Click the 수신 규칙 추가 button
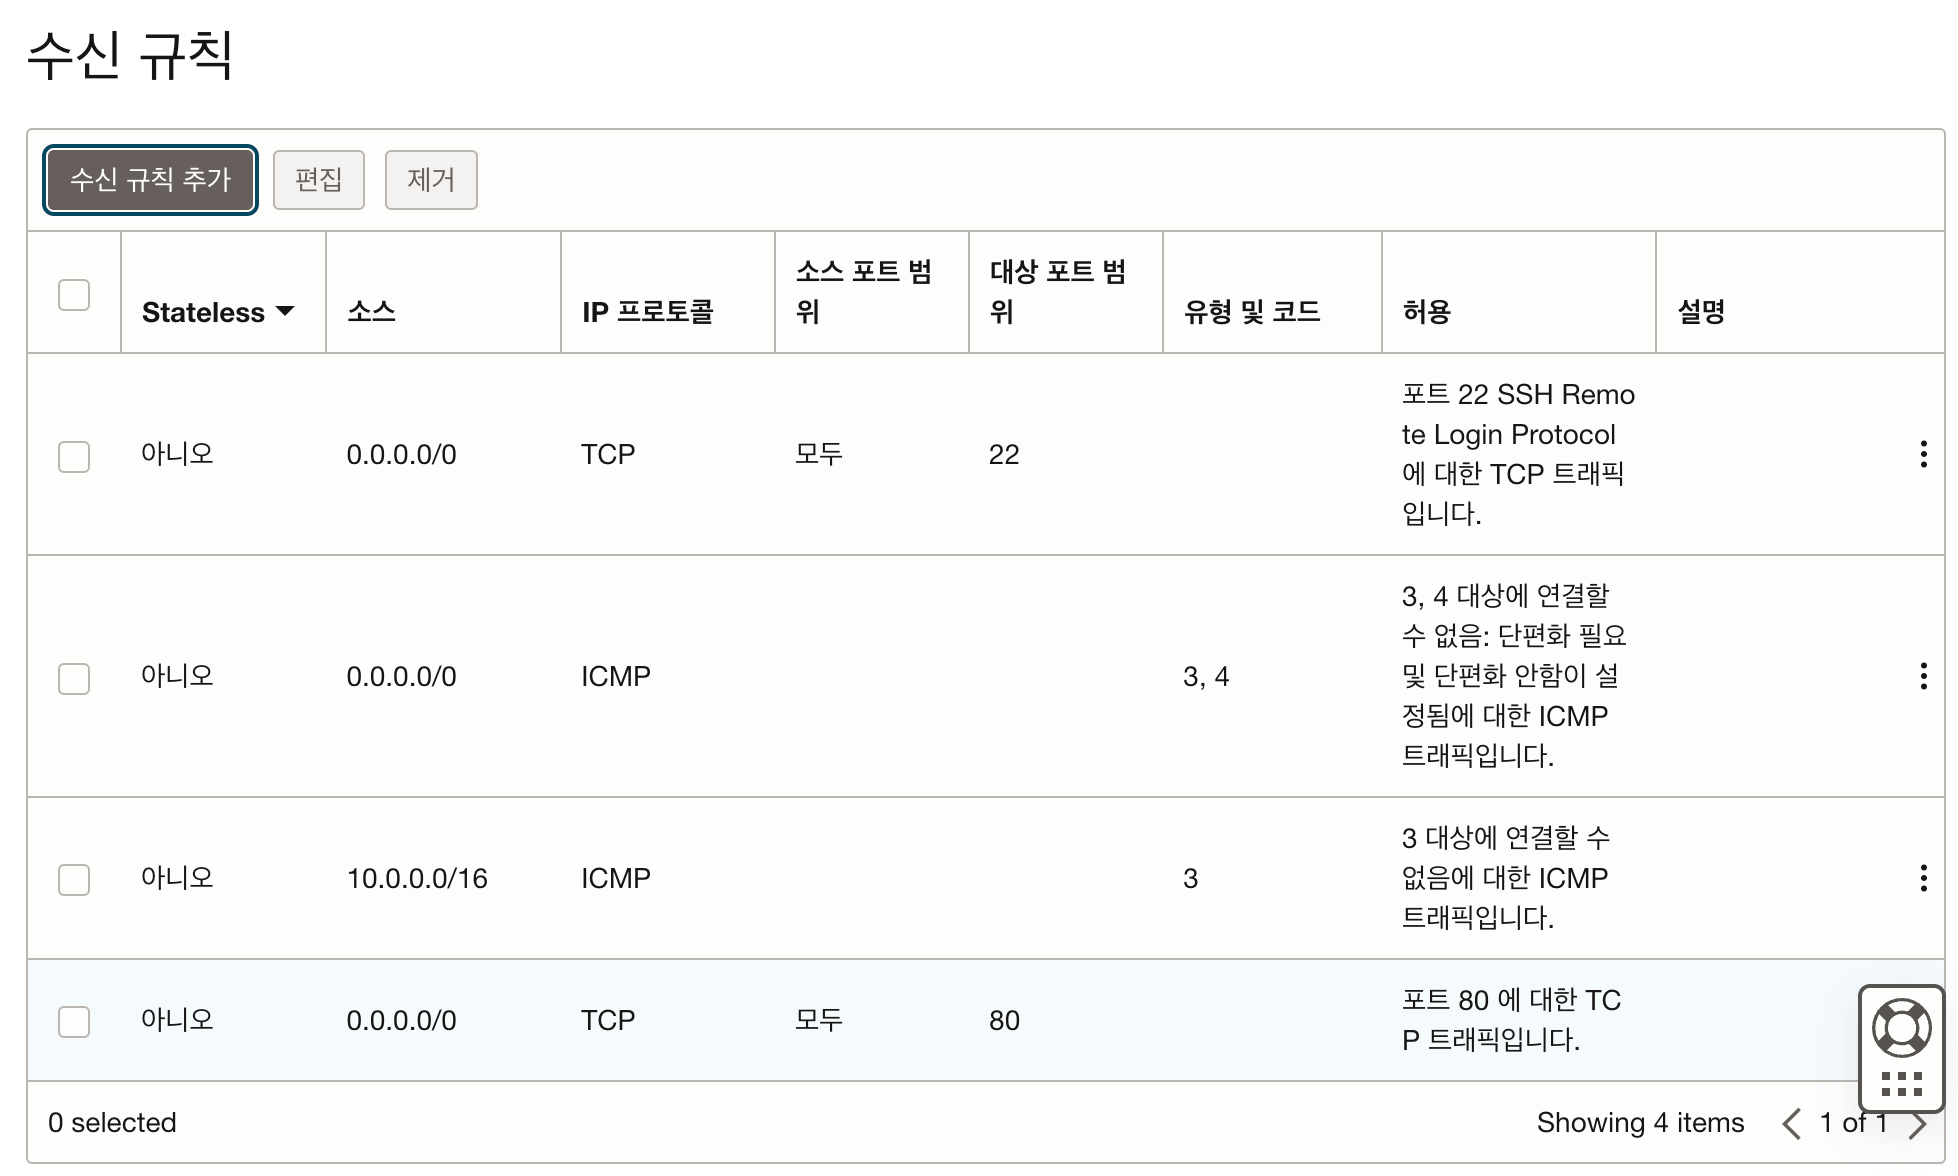Screen dimensions: 1958x1176 click(x=150, y=180)
